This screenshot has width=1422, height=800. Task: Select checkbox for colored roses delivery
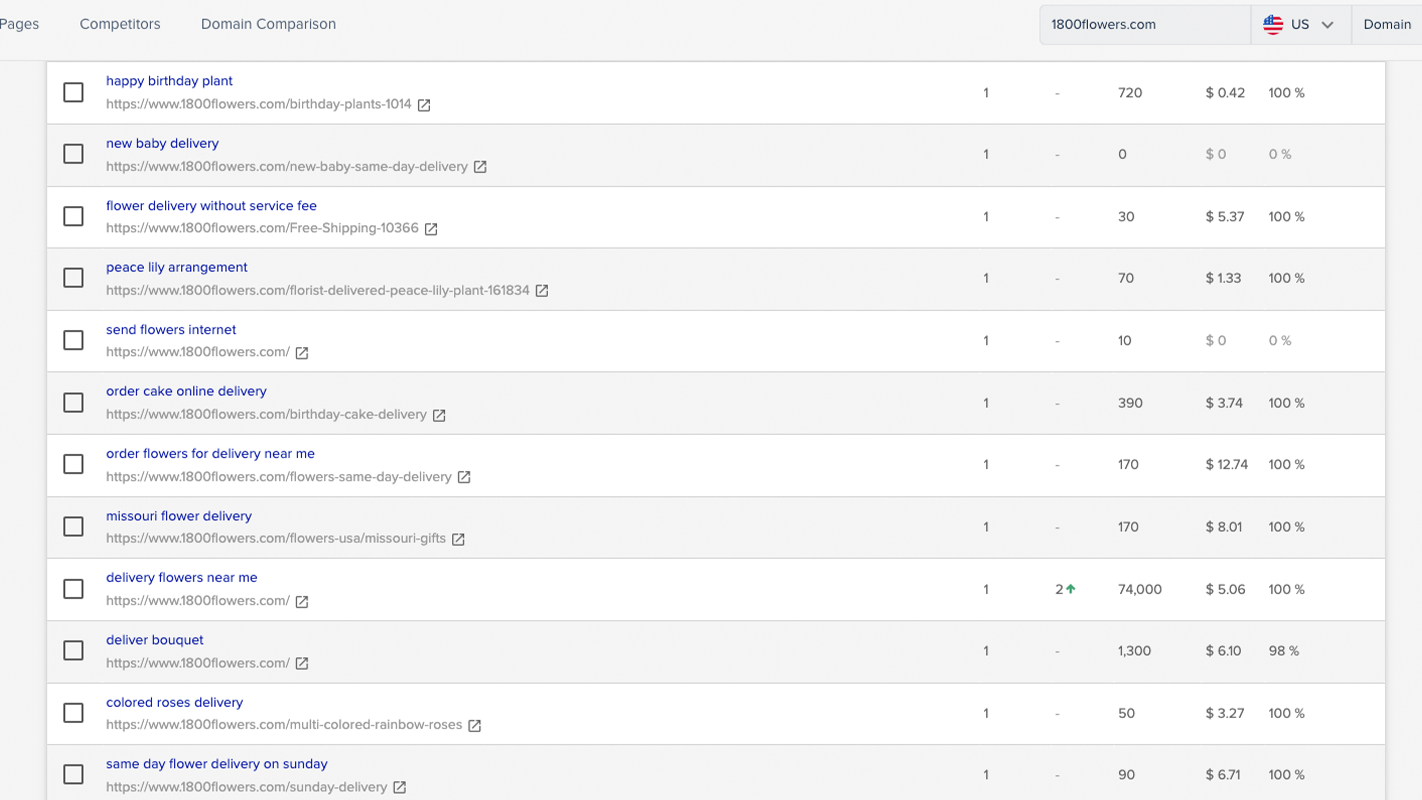(73, 713)
